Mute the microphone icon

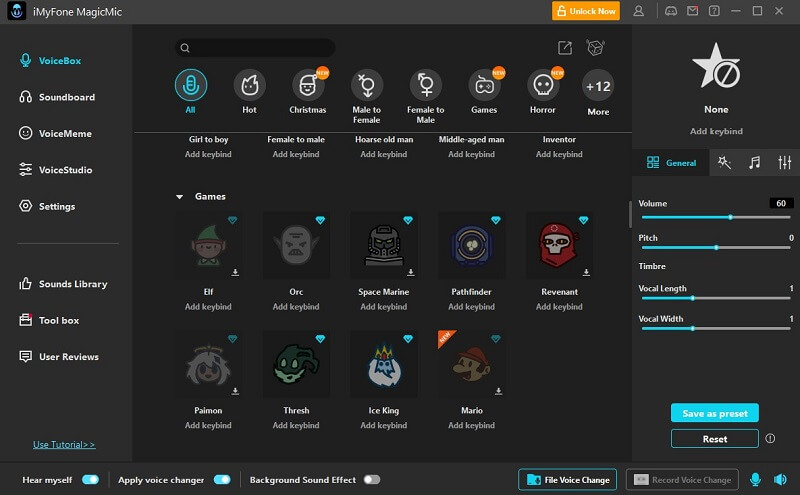point(756,480)
